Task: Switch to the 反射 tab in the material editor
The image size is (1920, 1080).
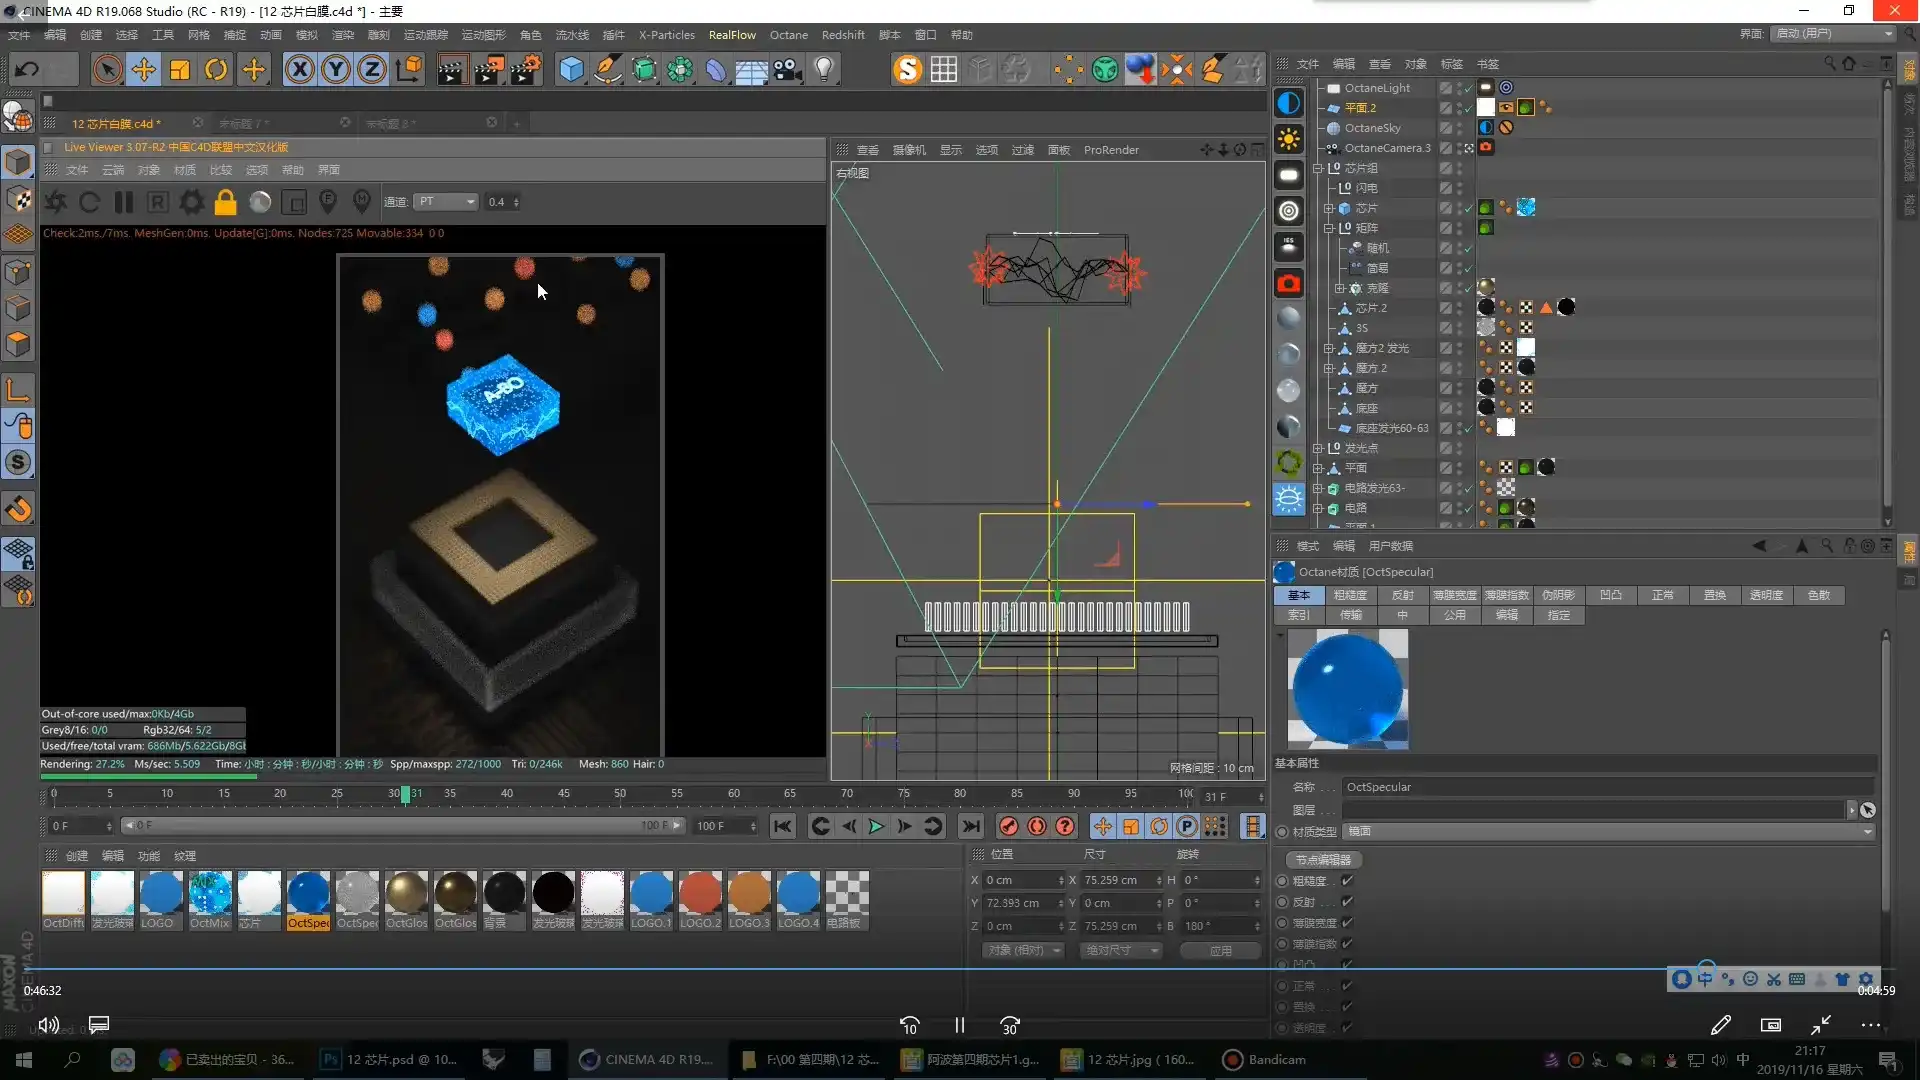Action: (x=1403, y=594)
